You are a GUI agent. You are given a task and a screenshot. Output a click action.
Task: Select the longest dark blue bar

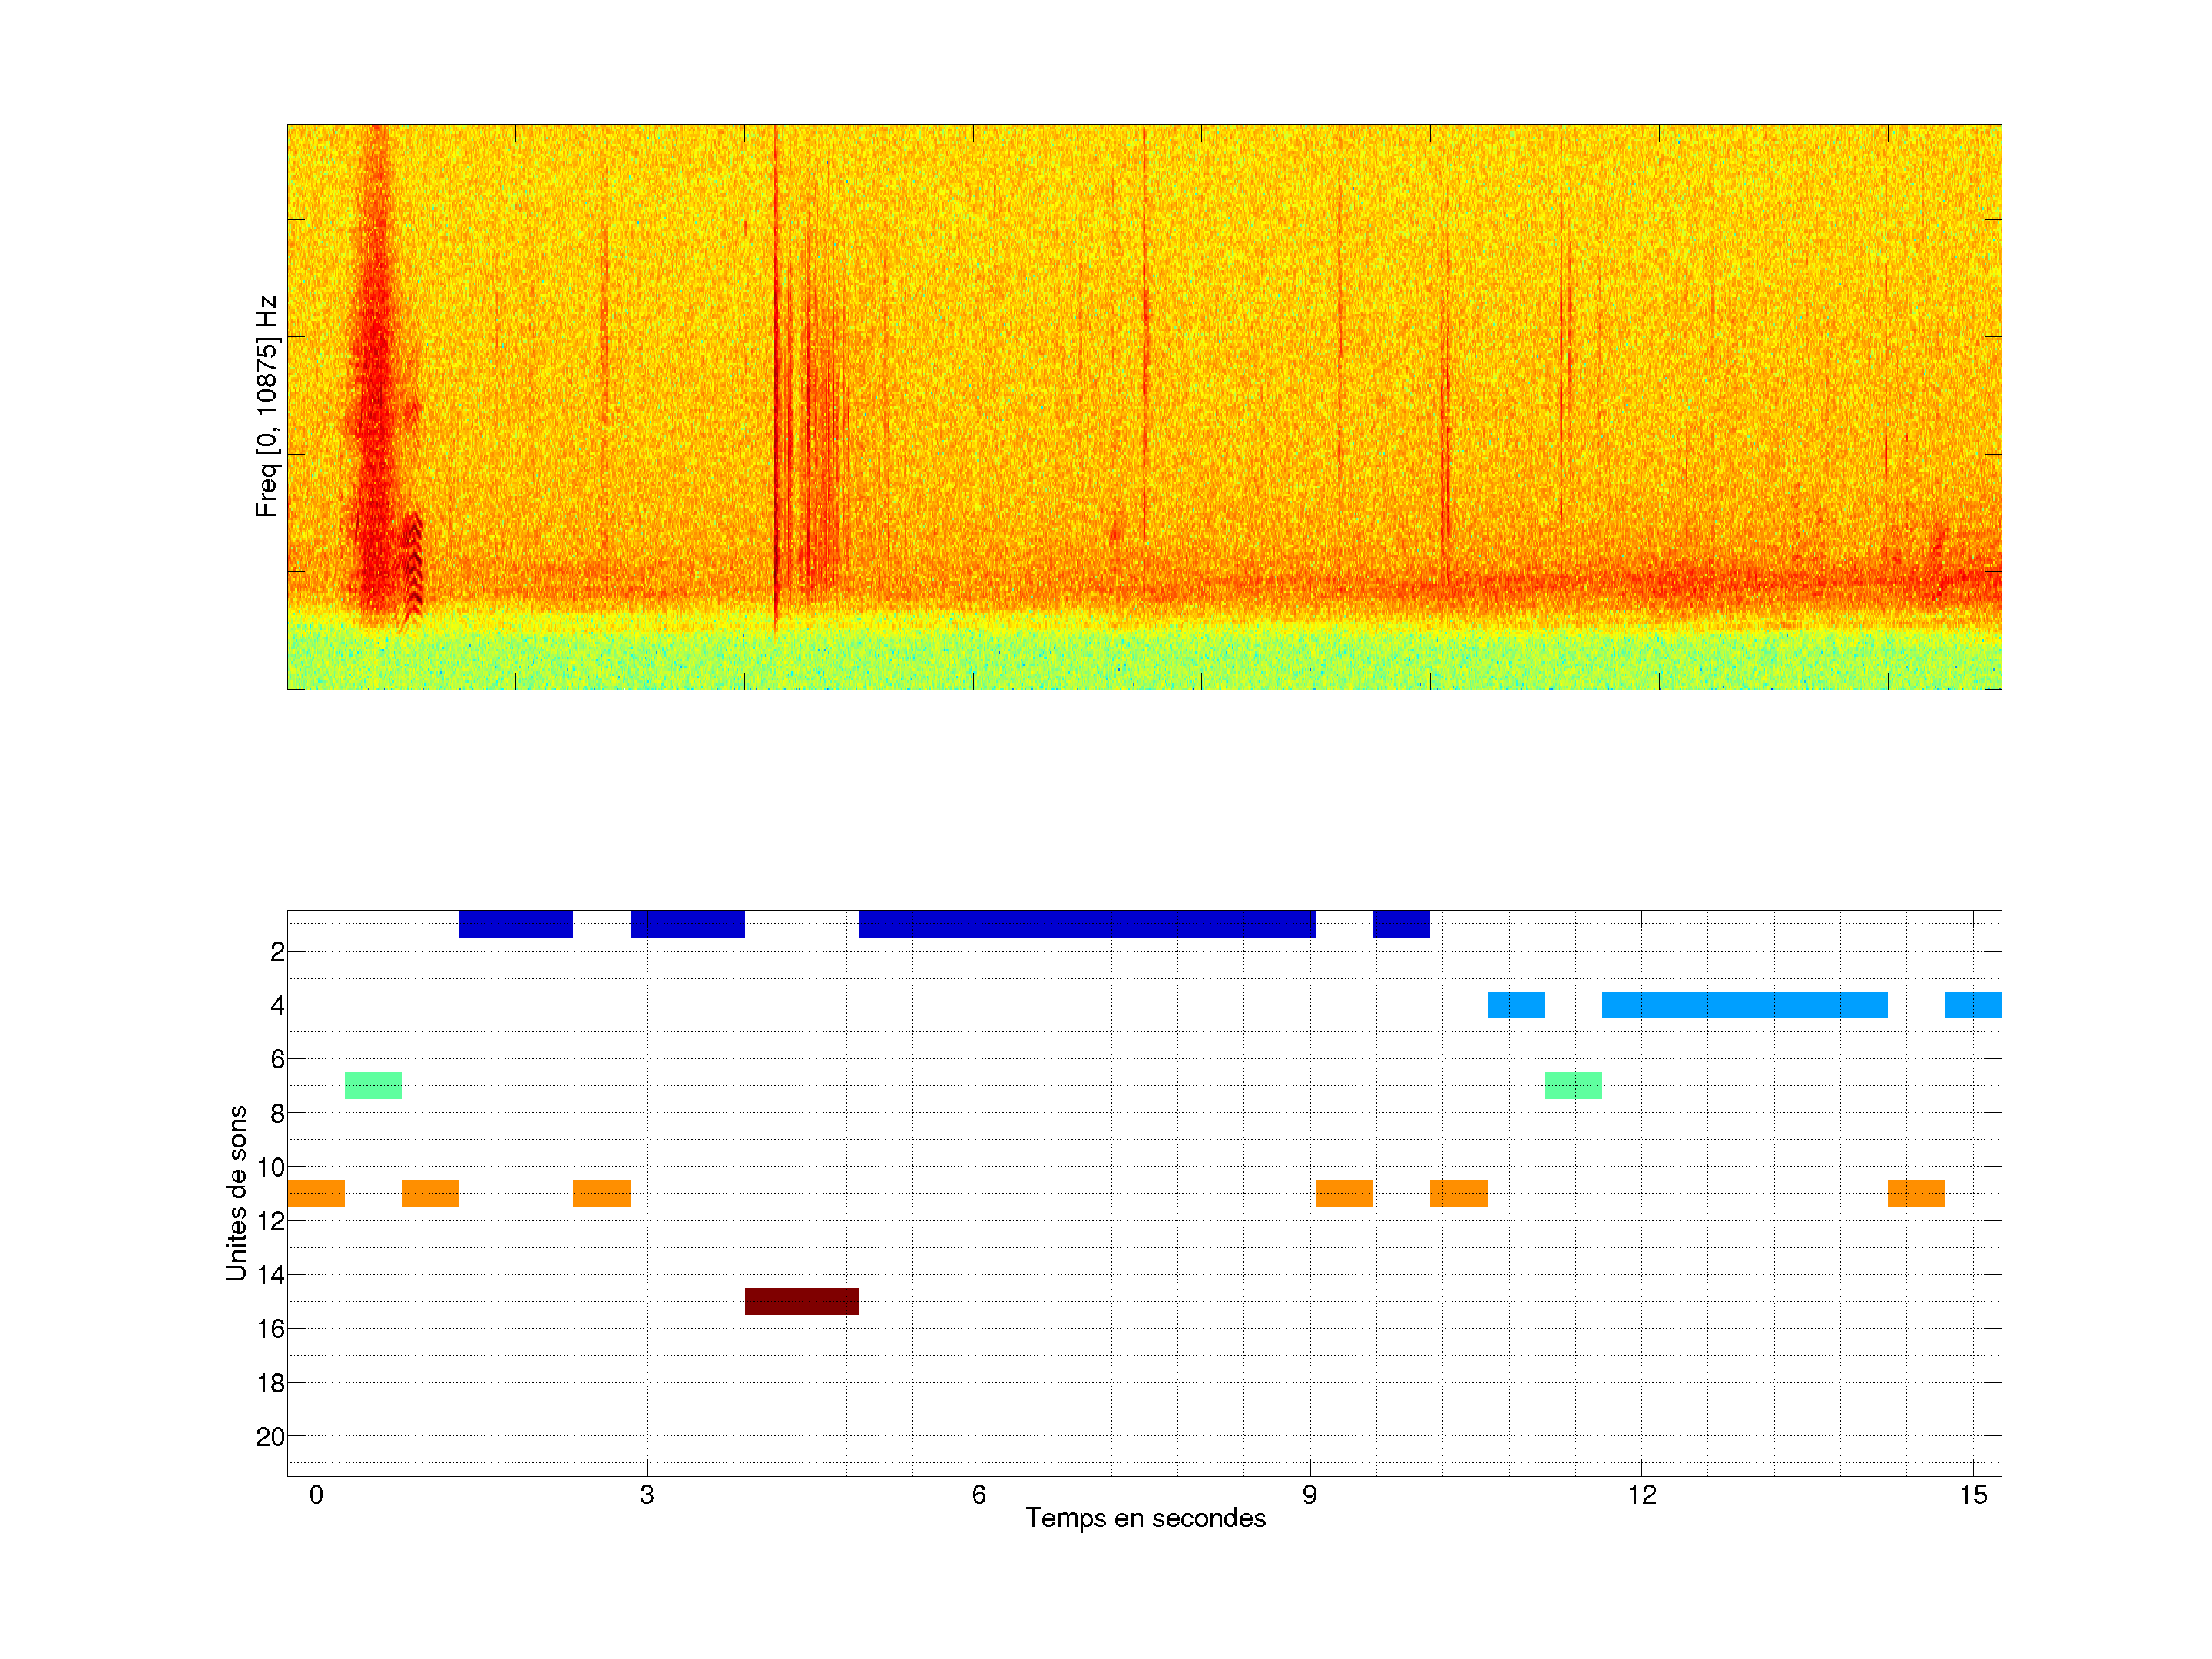1087,923
